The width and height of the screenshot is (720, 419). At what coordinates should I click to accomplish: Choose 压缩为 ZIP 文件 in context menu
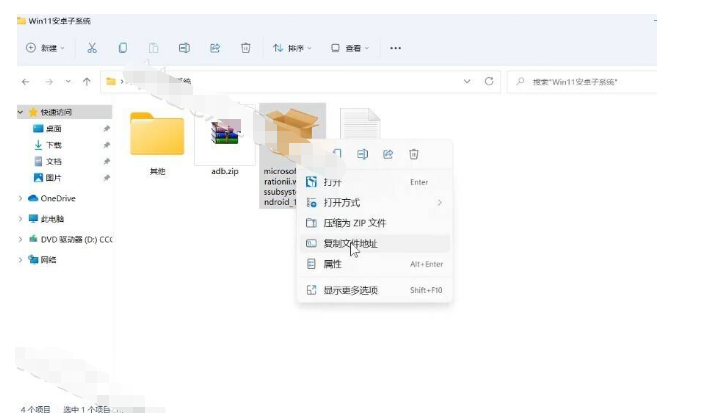[375, 223]
